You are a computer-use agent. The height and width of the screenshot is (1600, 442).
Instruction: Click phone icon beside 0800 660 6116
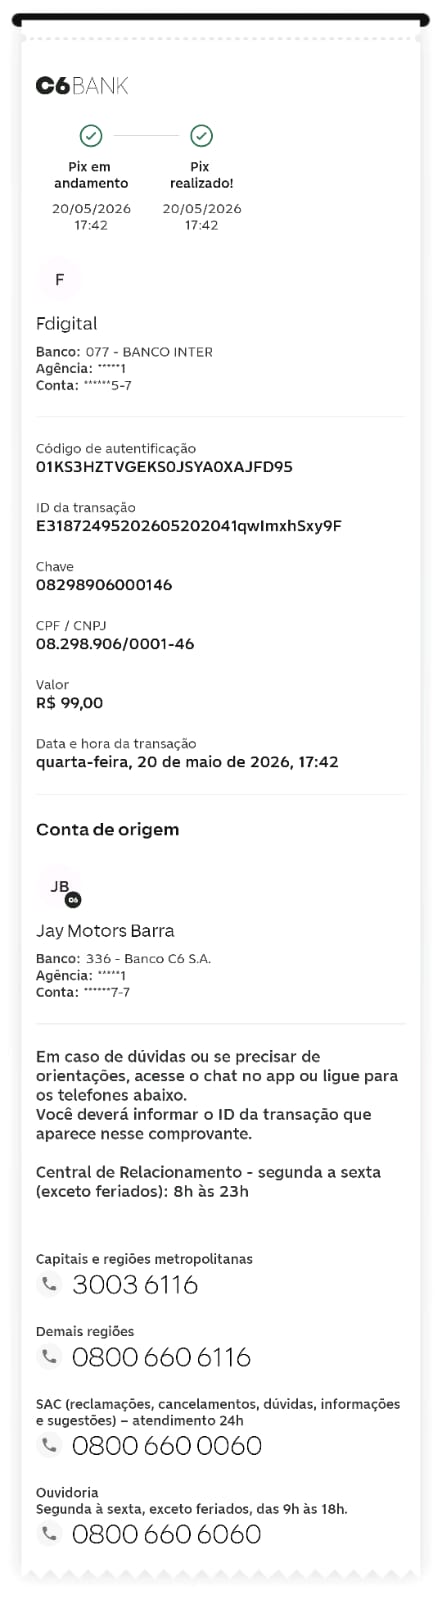click(x=47, y=1357)
